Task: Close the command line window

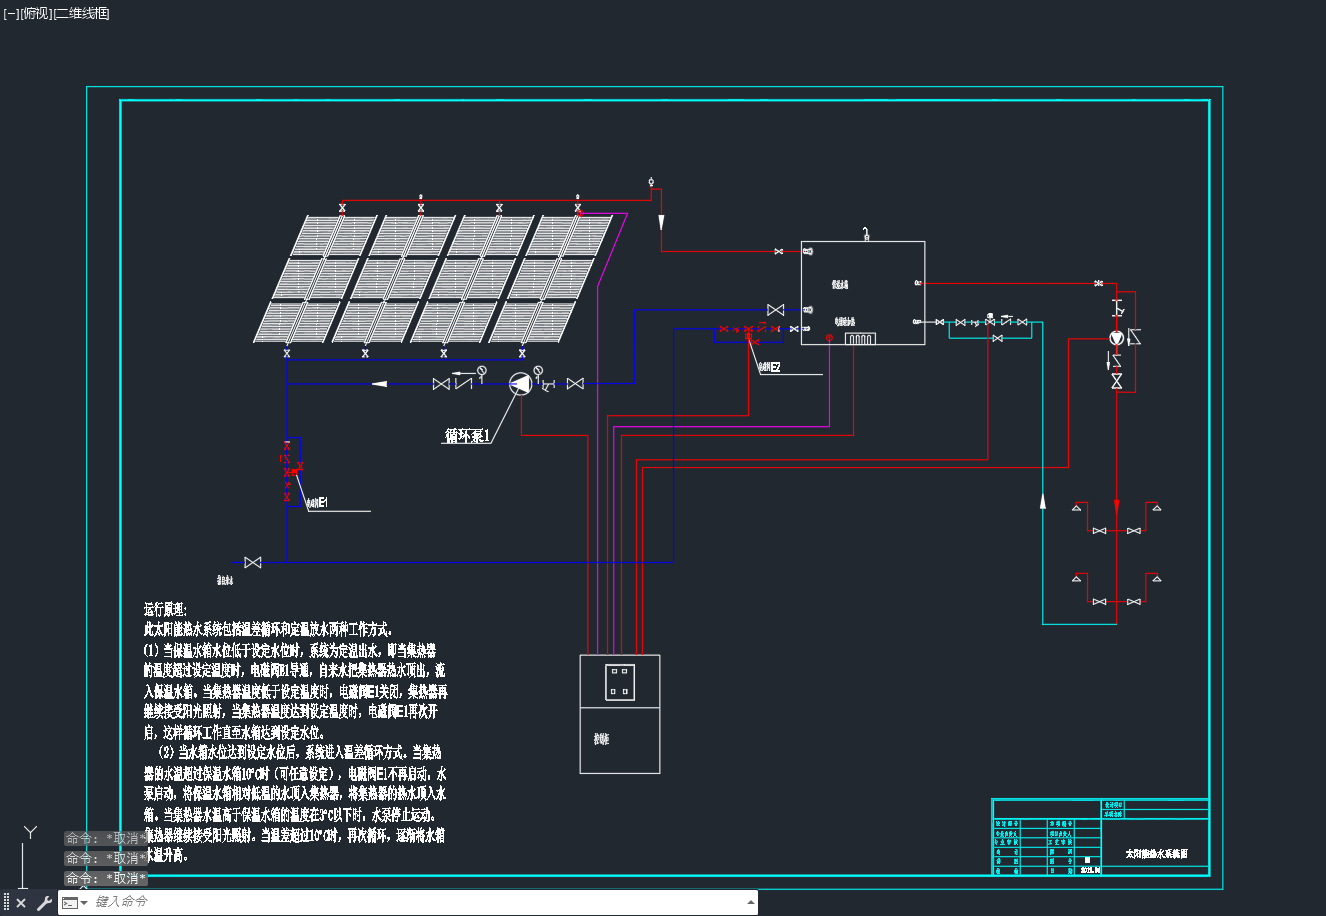Action: (21, 903)
